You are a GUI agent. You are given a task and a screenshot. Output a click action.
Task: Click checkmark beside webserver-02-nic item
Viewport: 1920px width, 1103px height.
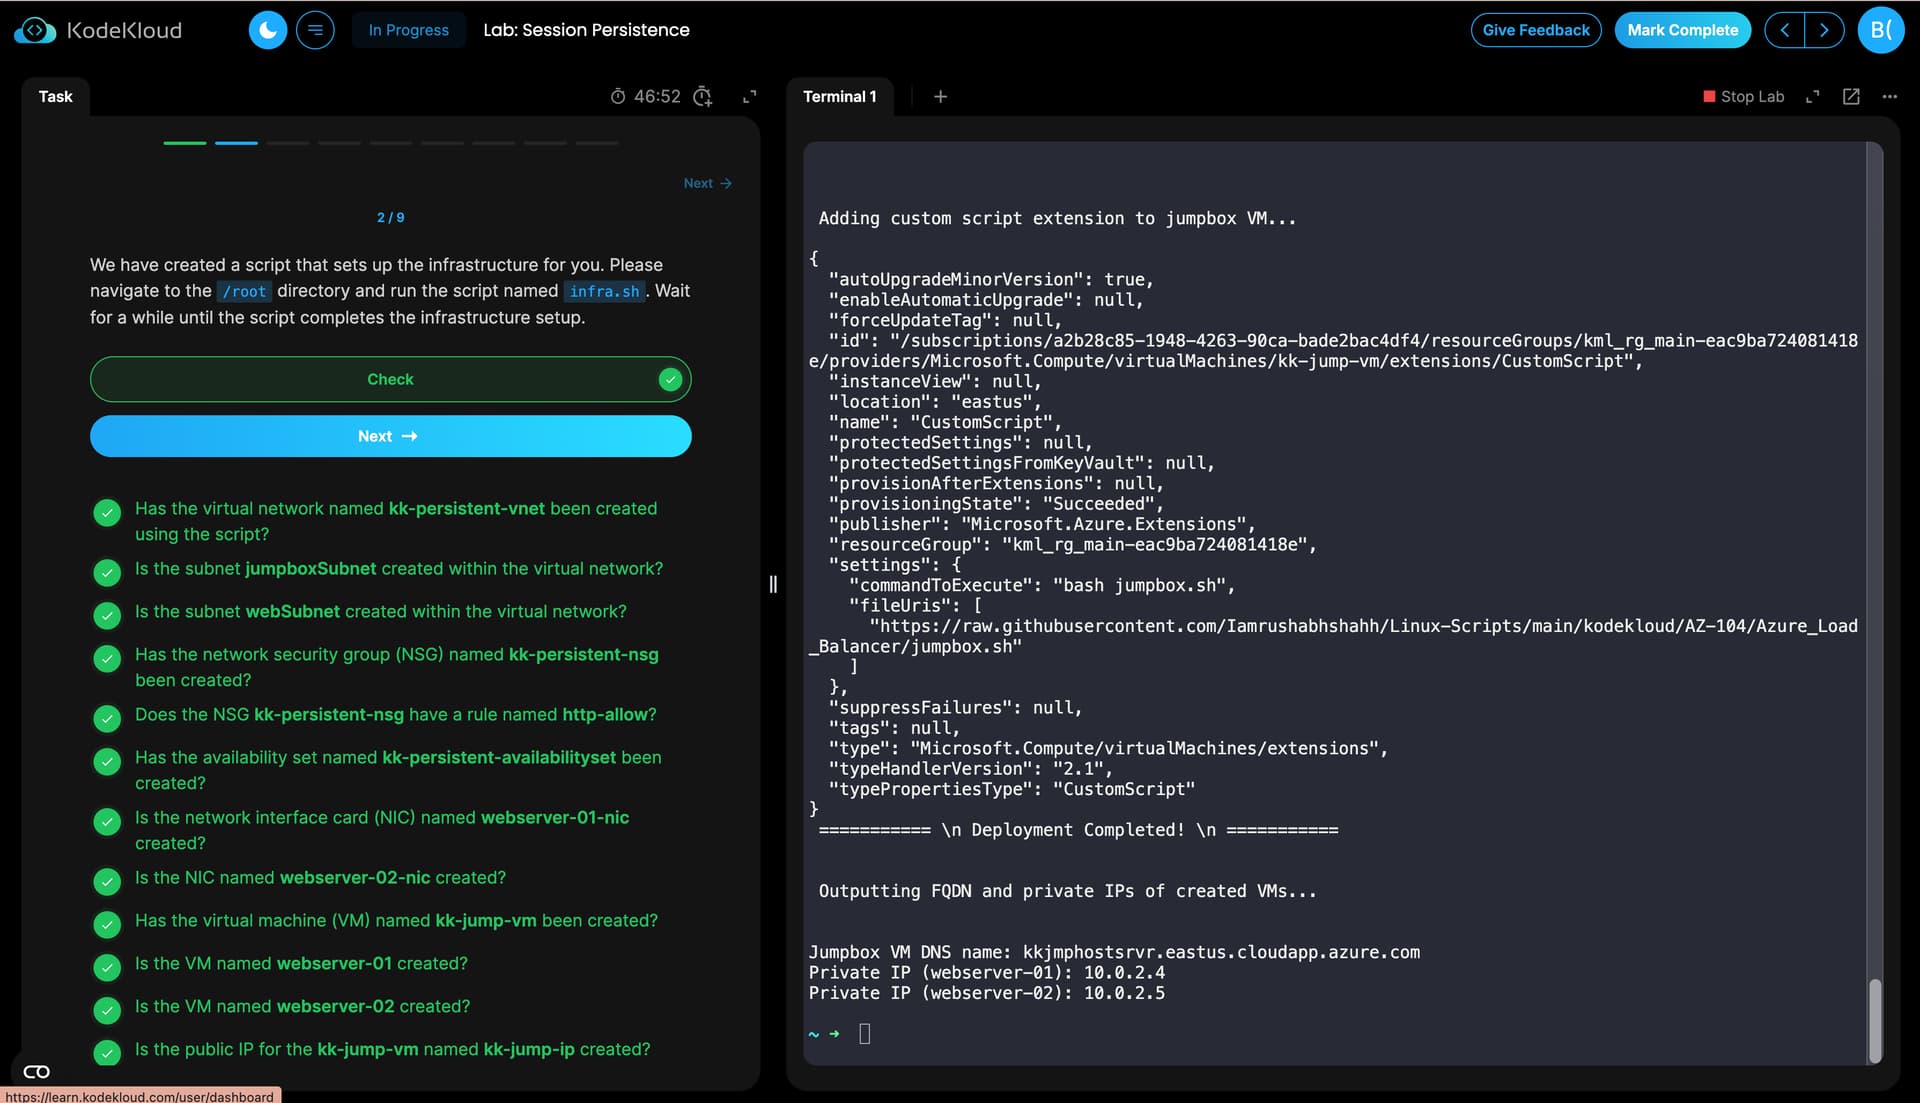(x=107, y=881)
